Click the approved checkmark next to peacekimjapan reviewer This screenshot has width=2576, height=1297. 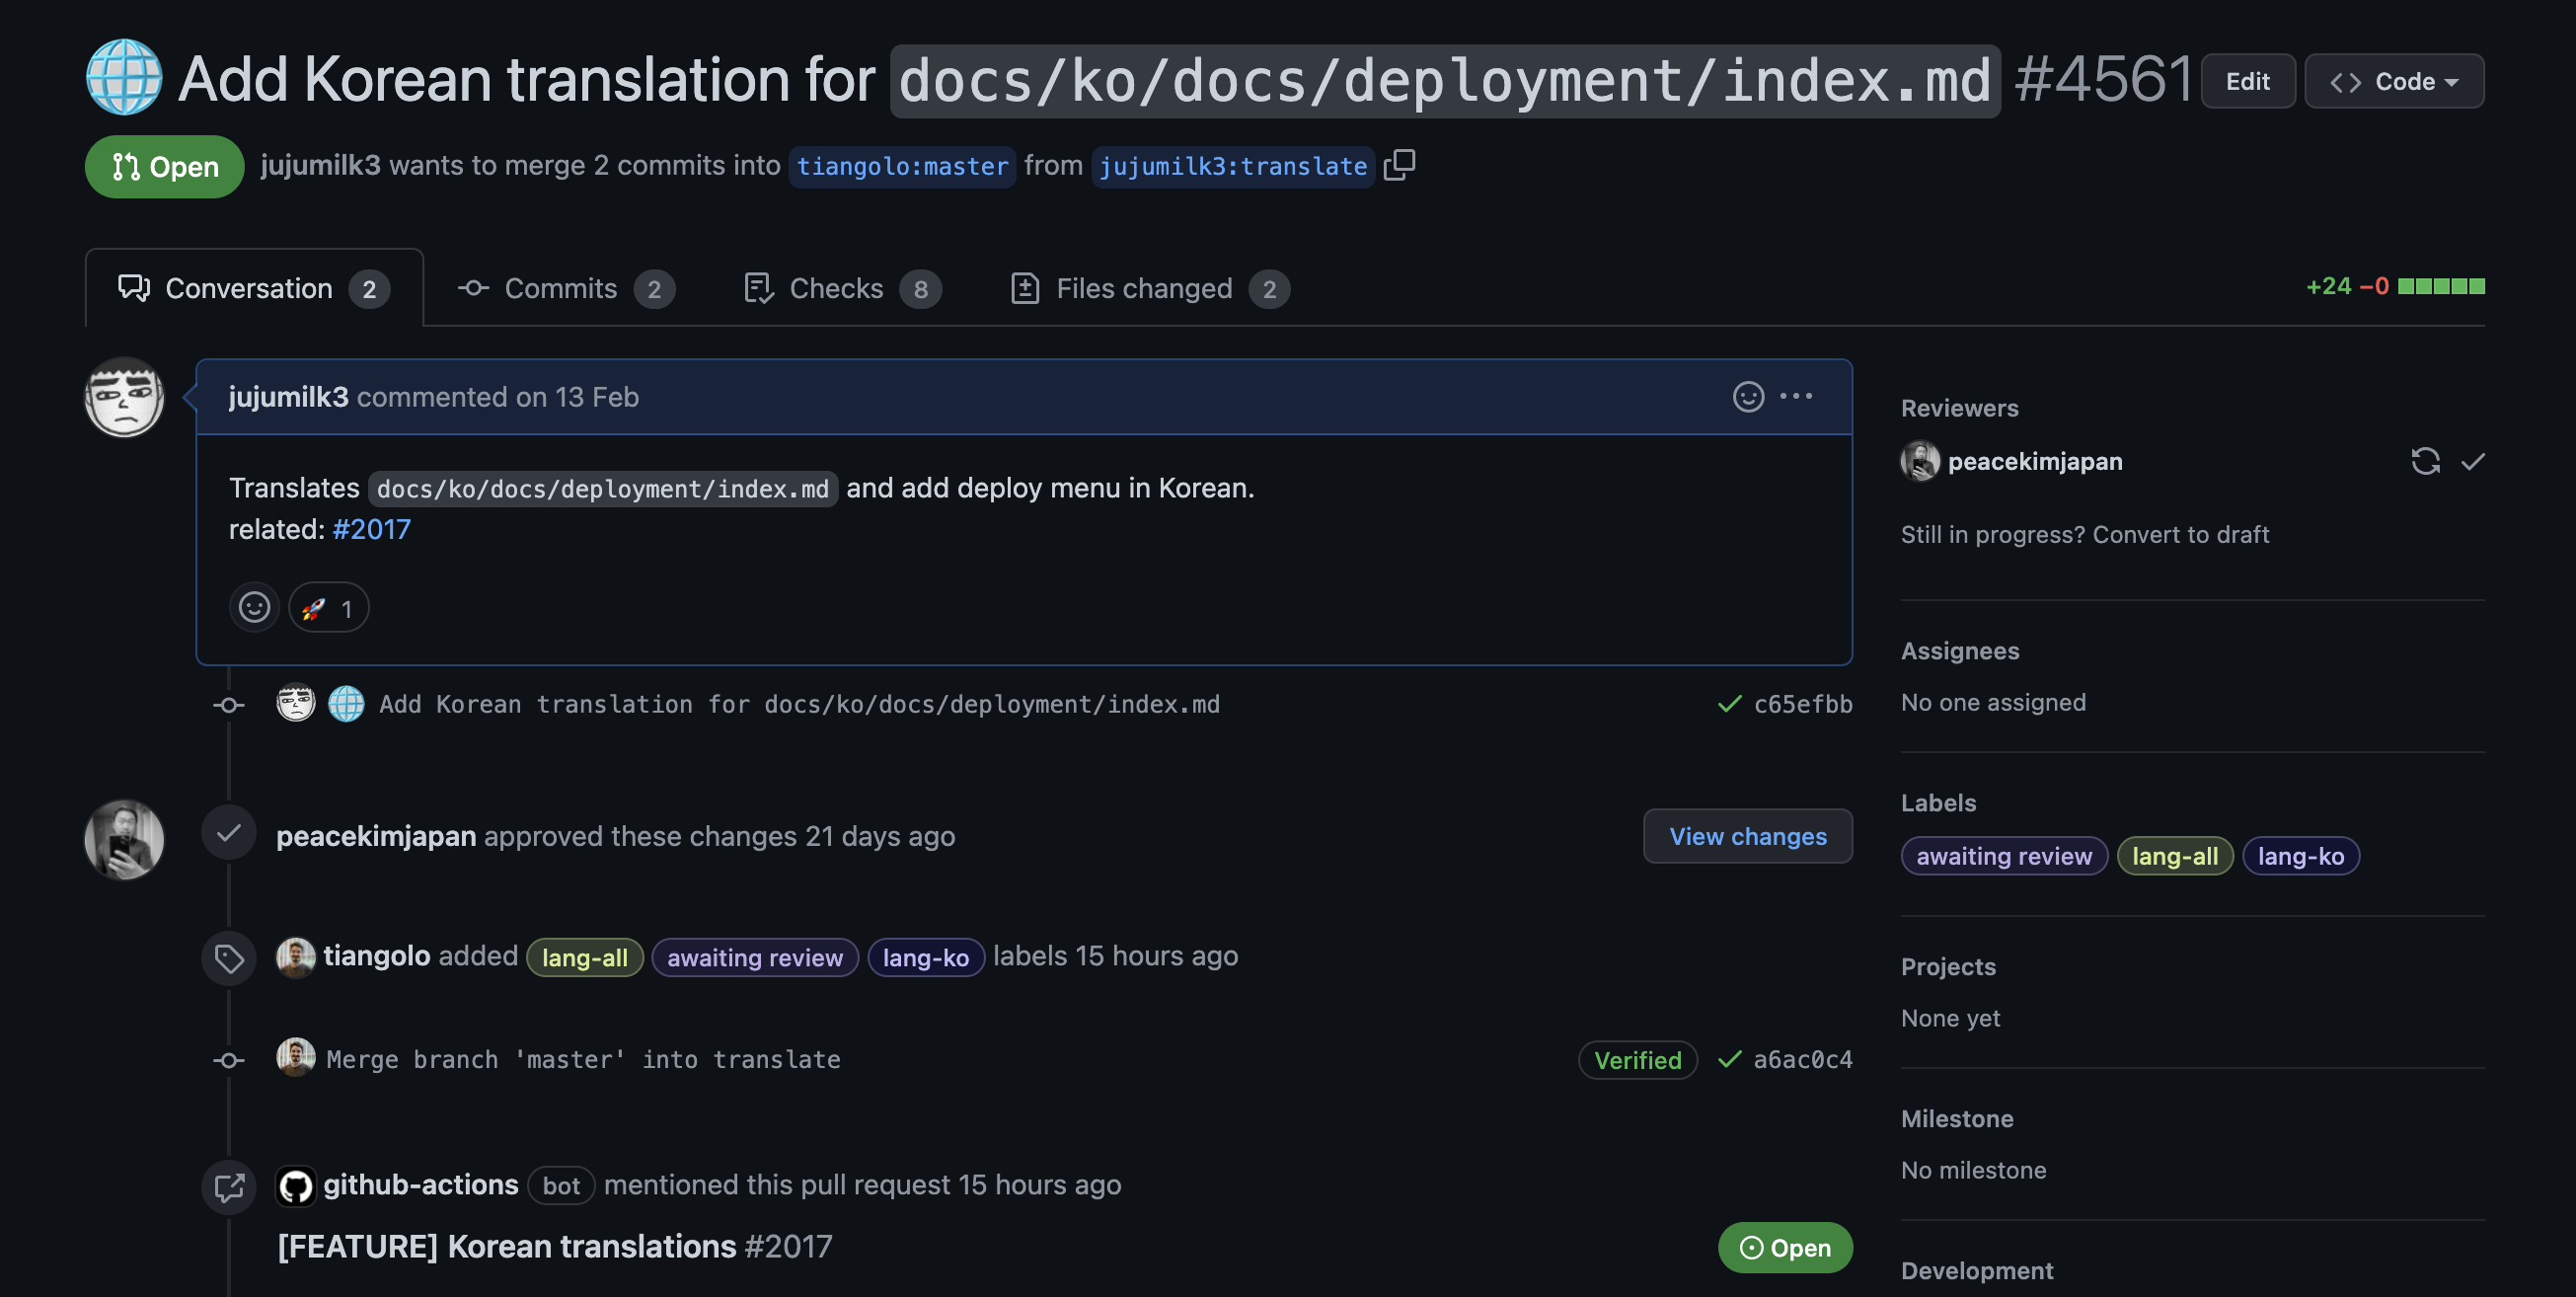[x=2472, y=461]
